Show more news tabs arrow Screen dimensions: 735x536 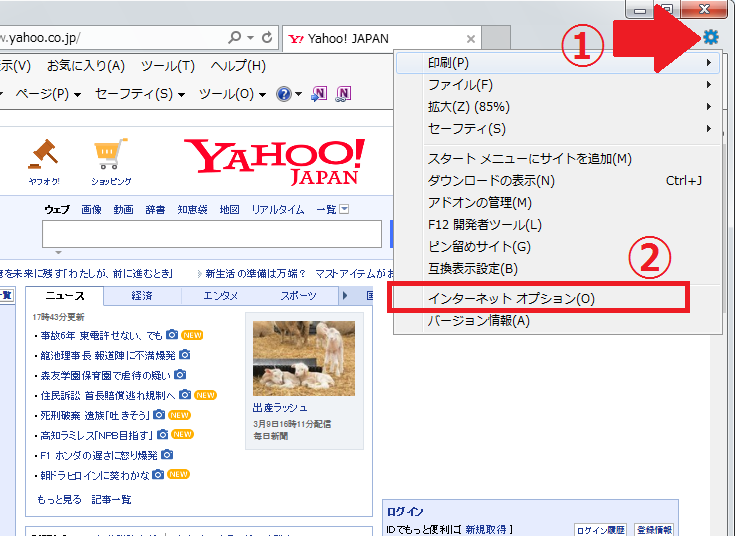[x=345, y=295]
